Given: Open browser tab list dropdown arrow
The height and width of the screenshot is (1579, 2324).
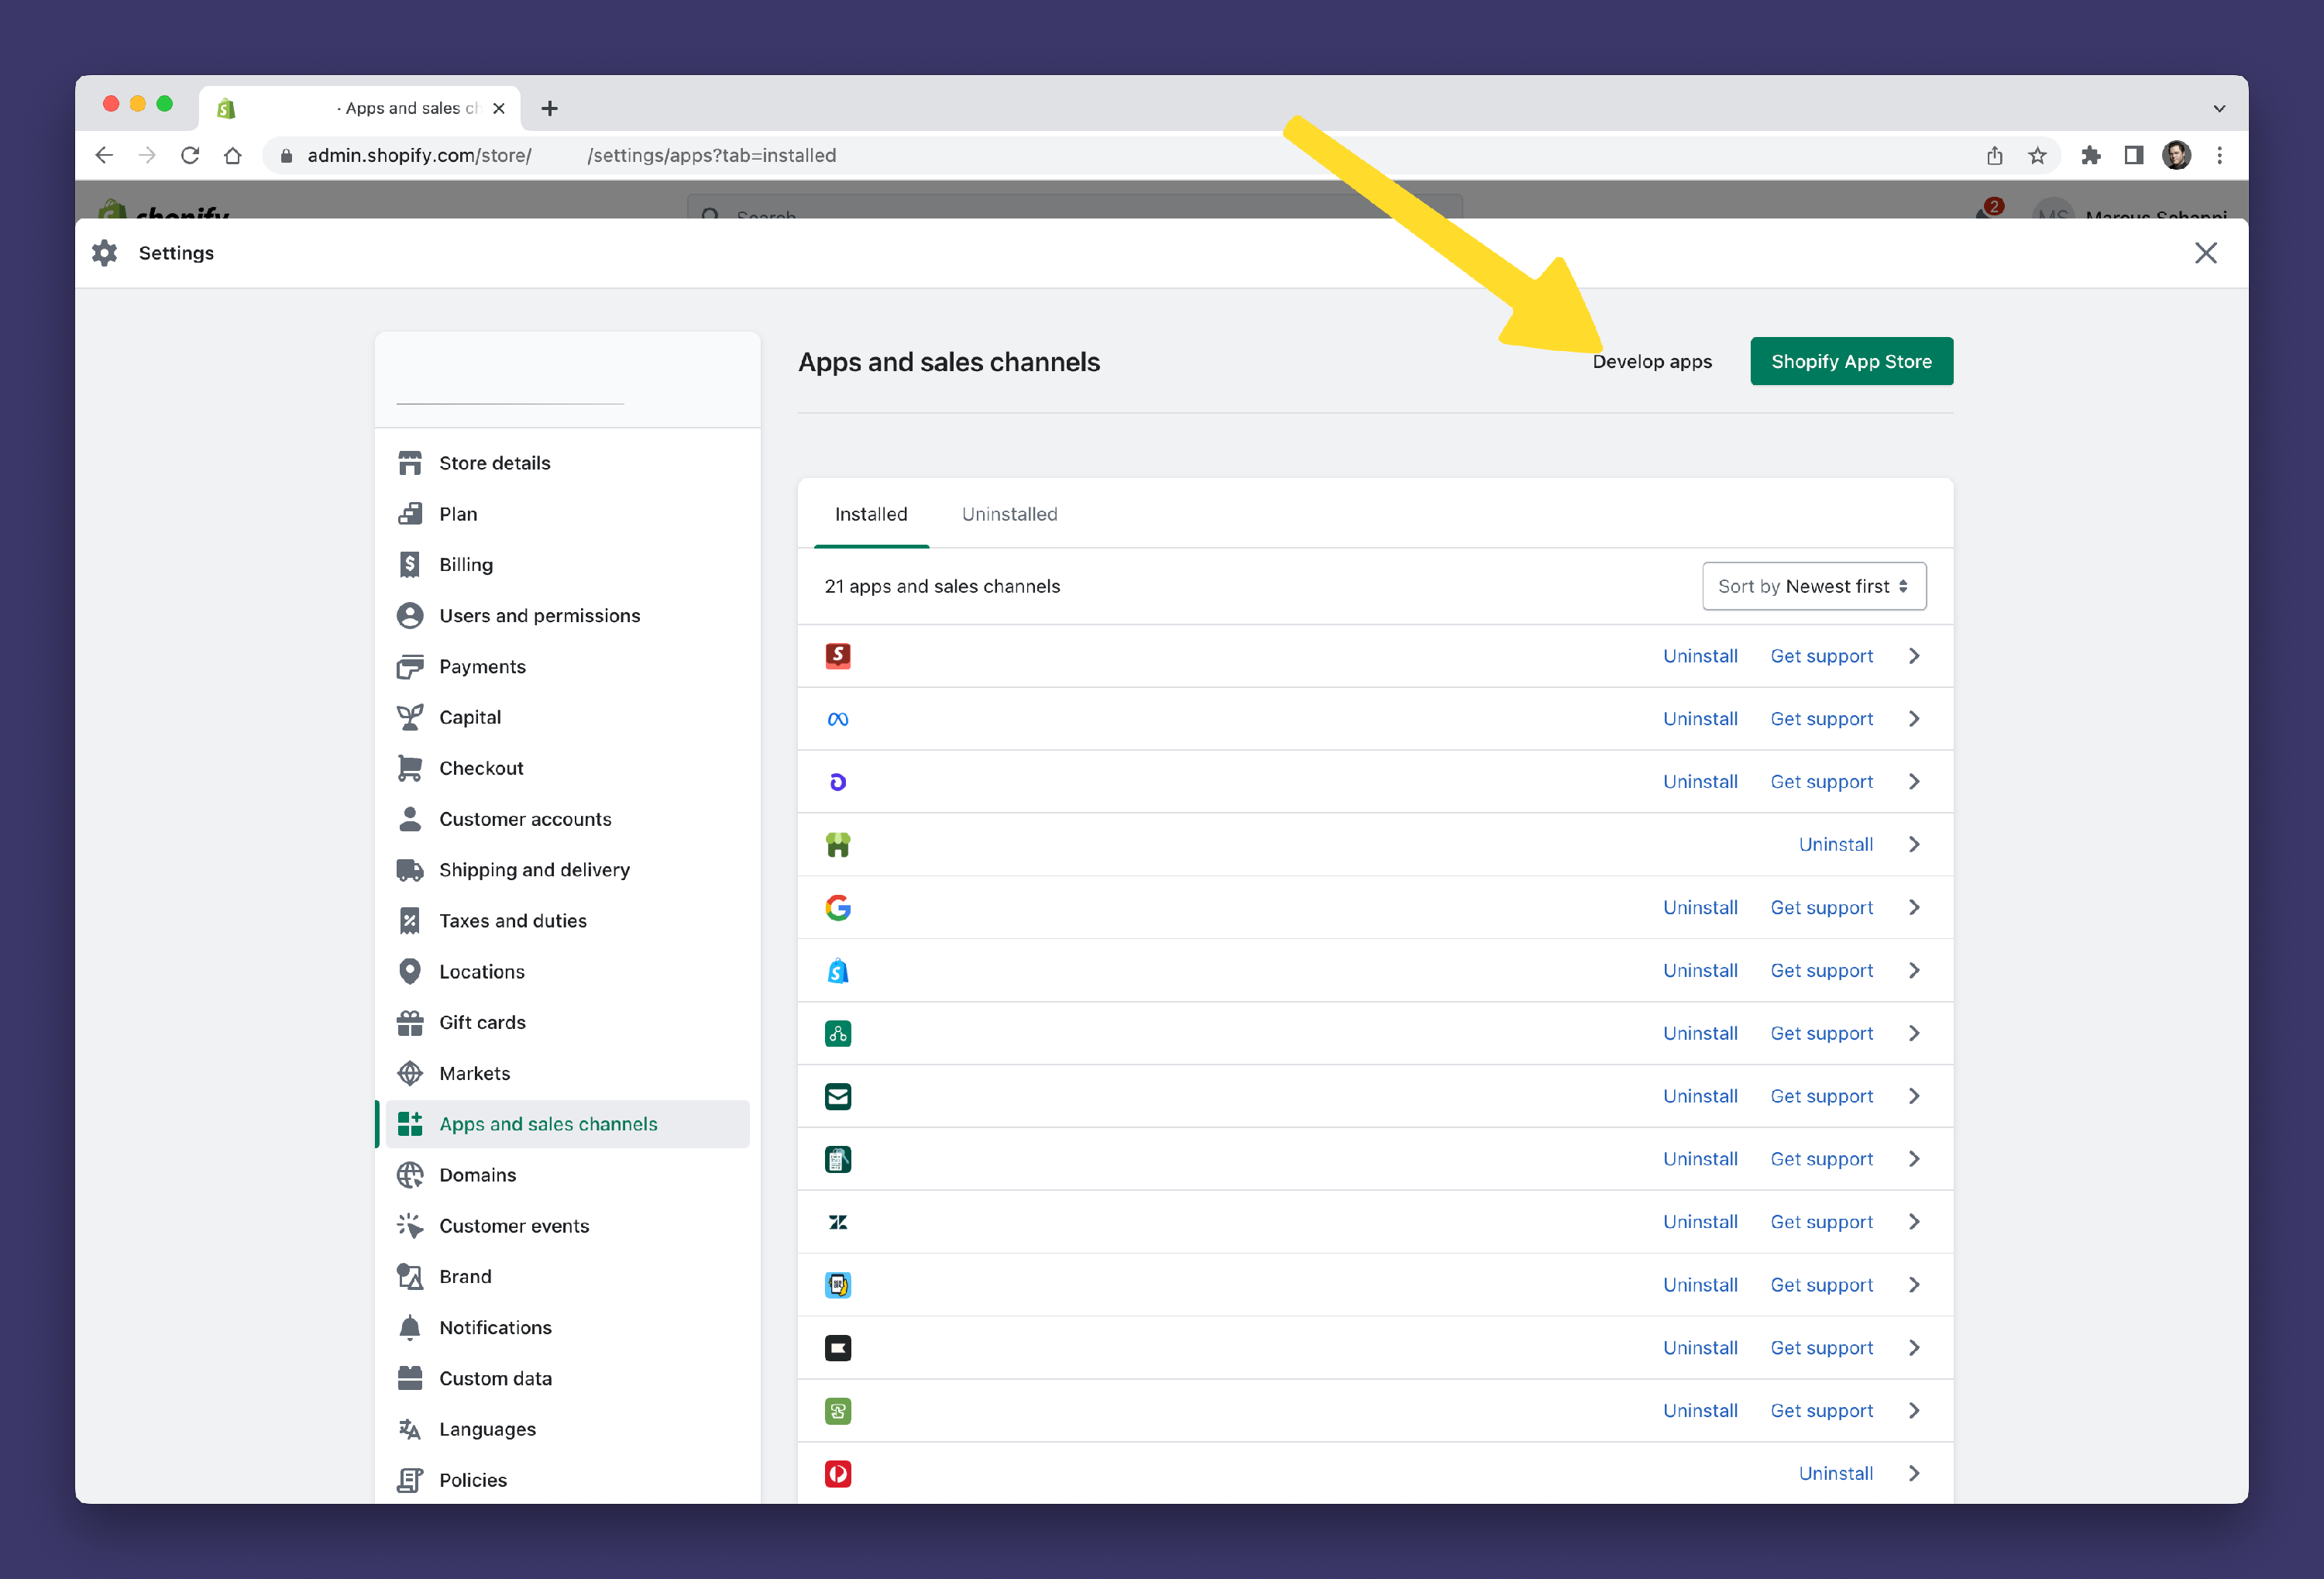Looking at the screenshot, I should click(2219, 108).
